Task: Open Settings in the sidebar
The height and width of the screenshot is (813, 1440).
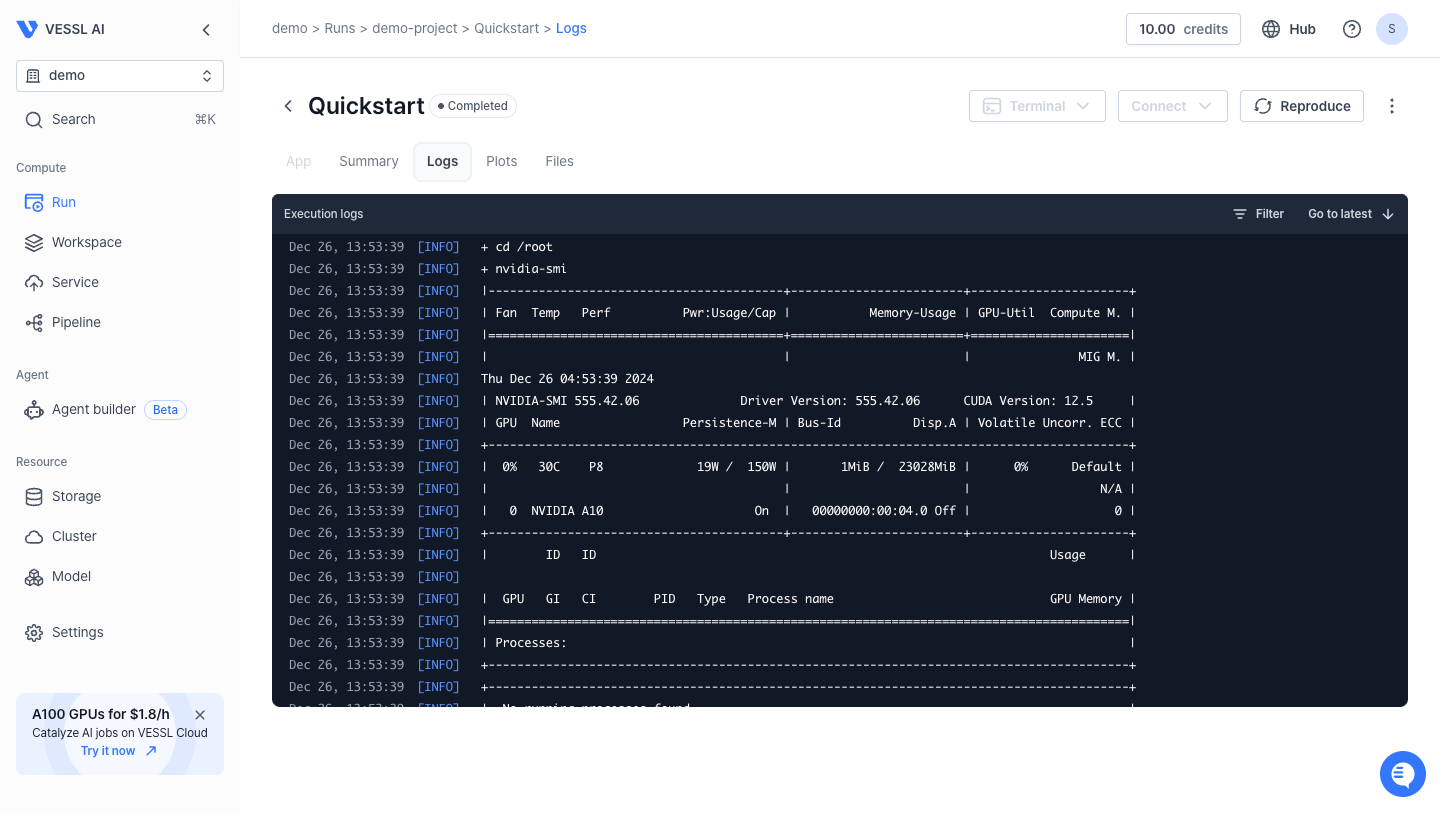Action: click(77, 632)
